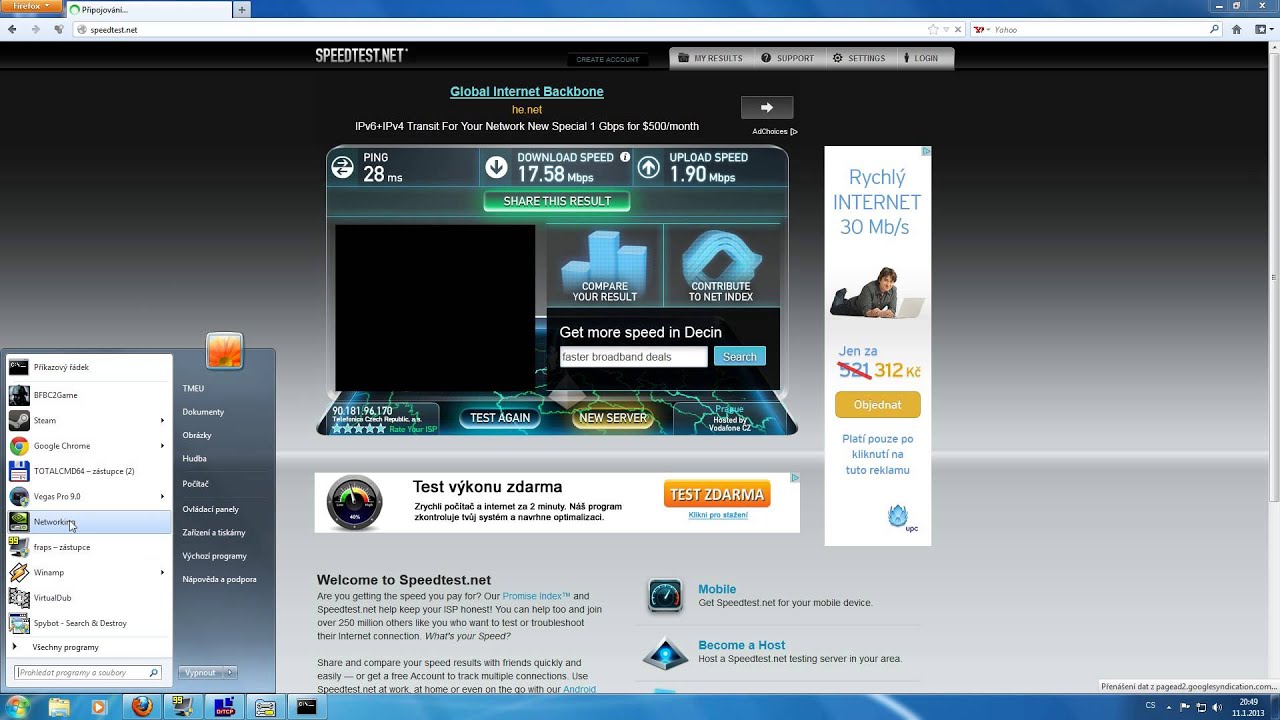The height and width of the screenshot is (720, 1280).
Task: Open Příkazový řádek from the Start menu
Action: click(88, 368)
